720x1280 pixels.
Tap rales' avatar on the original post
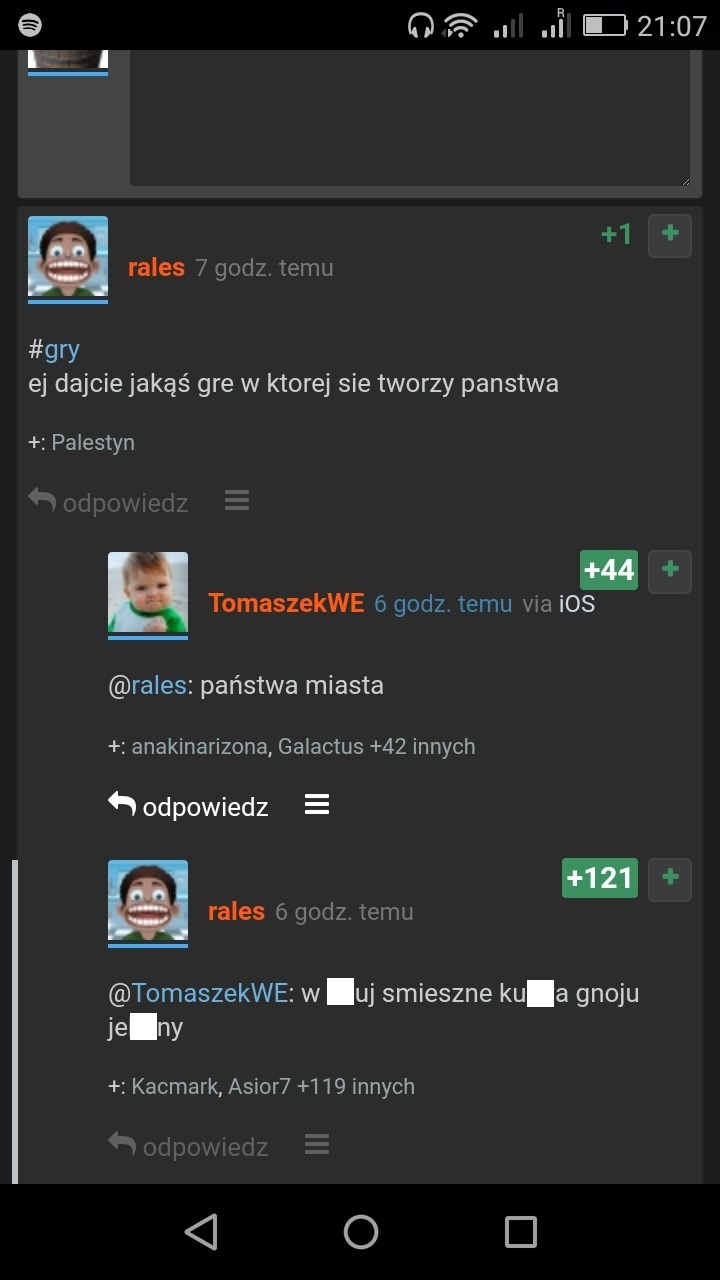pyautogui.click(x=68, y=258)
